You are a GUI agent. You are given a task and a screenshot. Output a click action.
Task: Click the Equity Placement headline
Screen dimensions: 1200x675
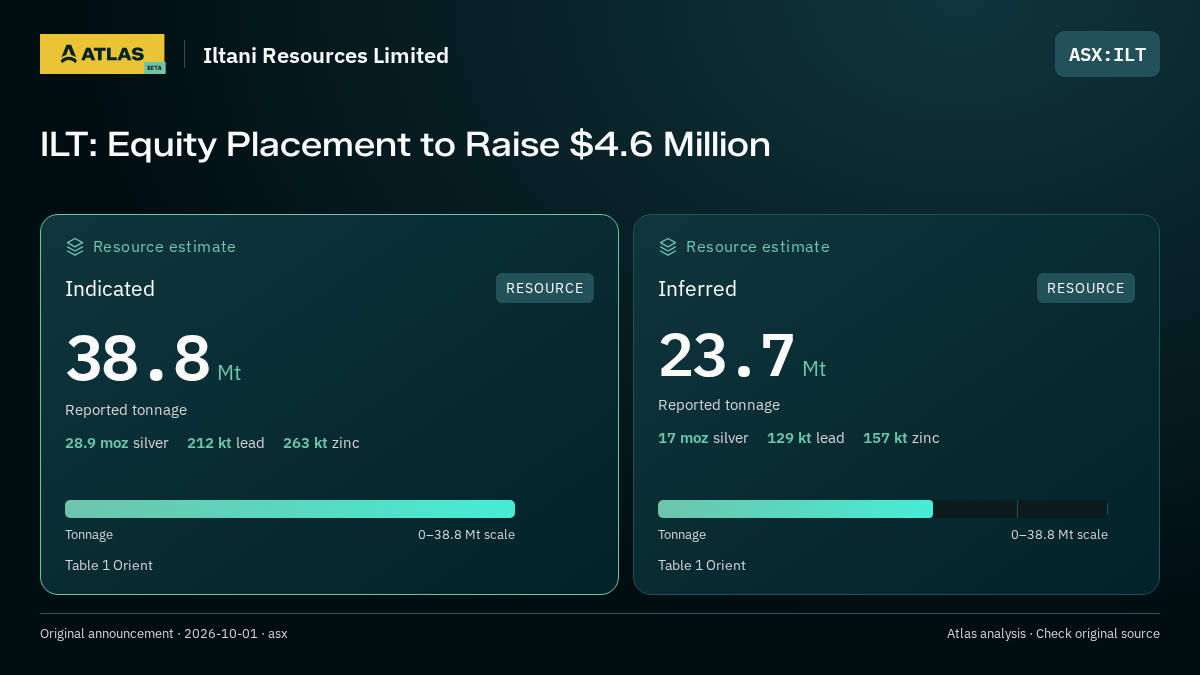click(405, 144)
